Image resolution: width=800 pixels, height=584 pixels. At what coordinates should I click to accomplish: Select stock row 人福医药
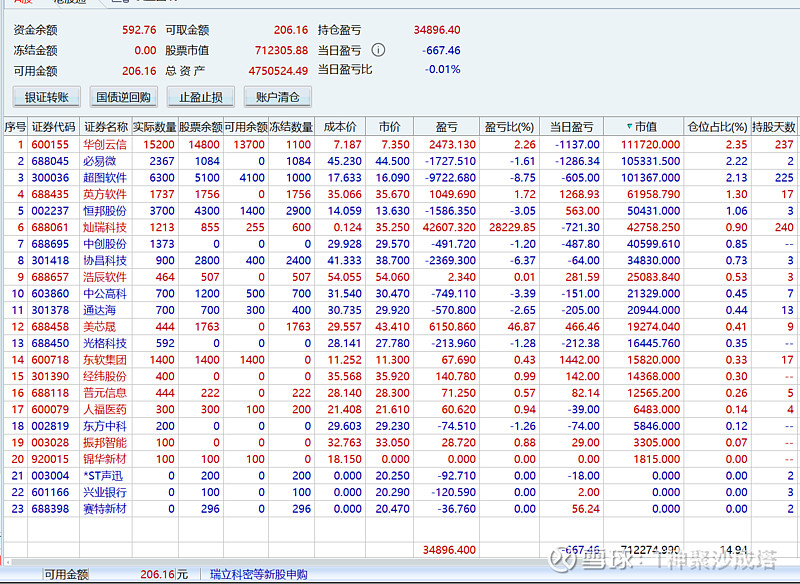tap(400, 410)
